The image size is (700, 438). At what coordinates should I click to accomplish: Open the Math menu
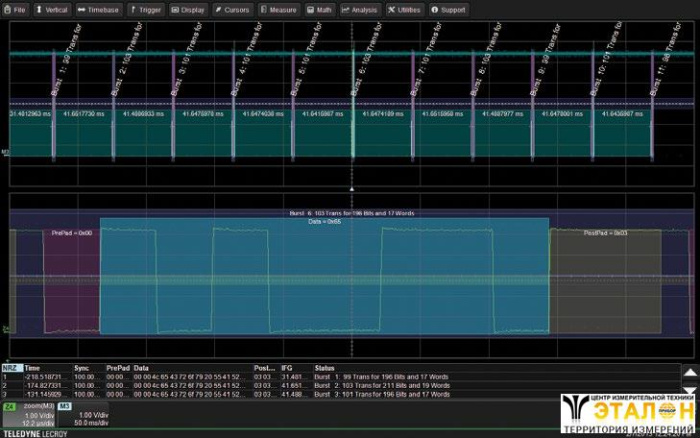[320, 9]
